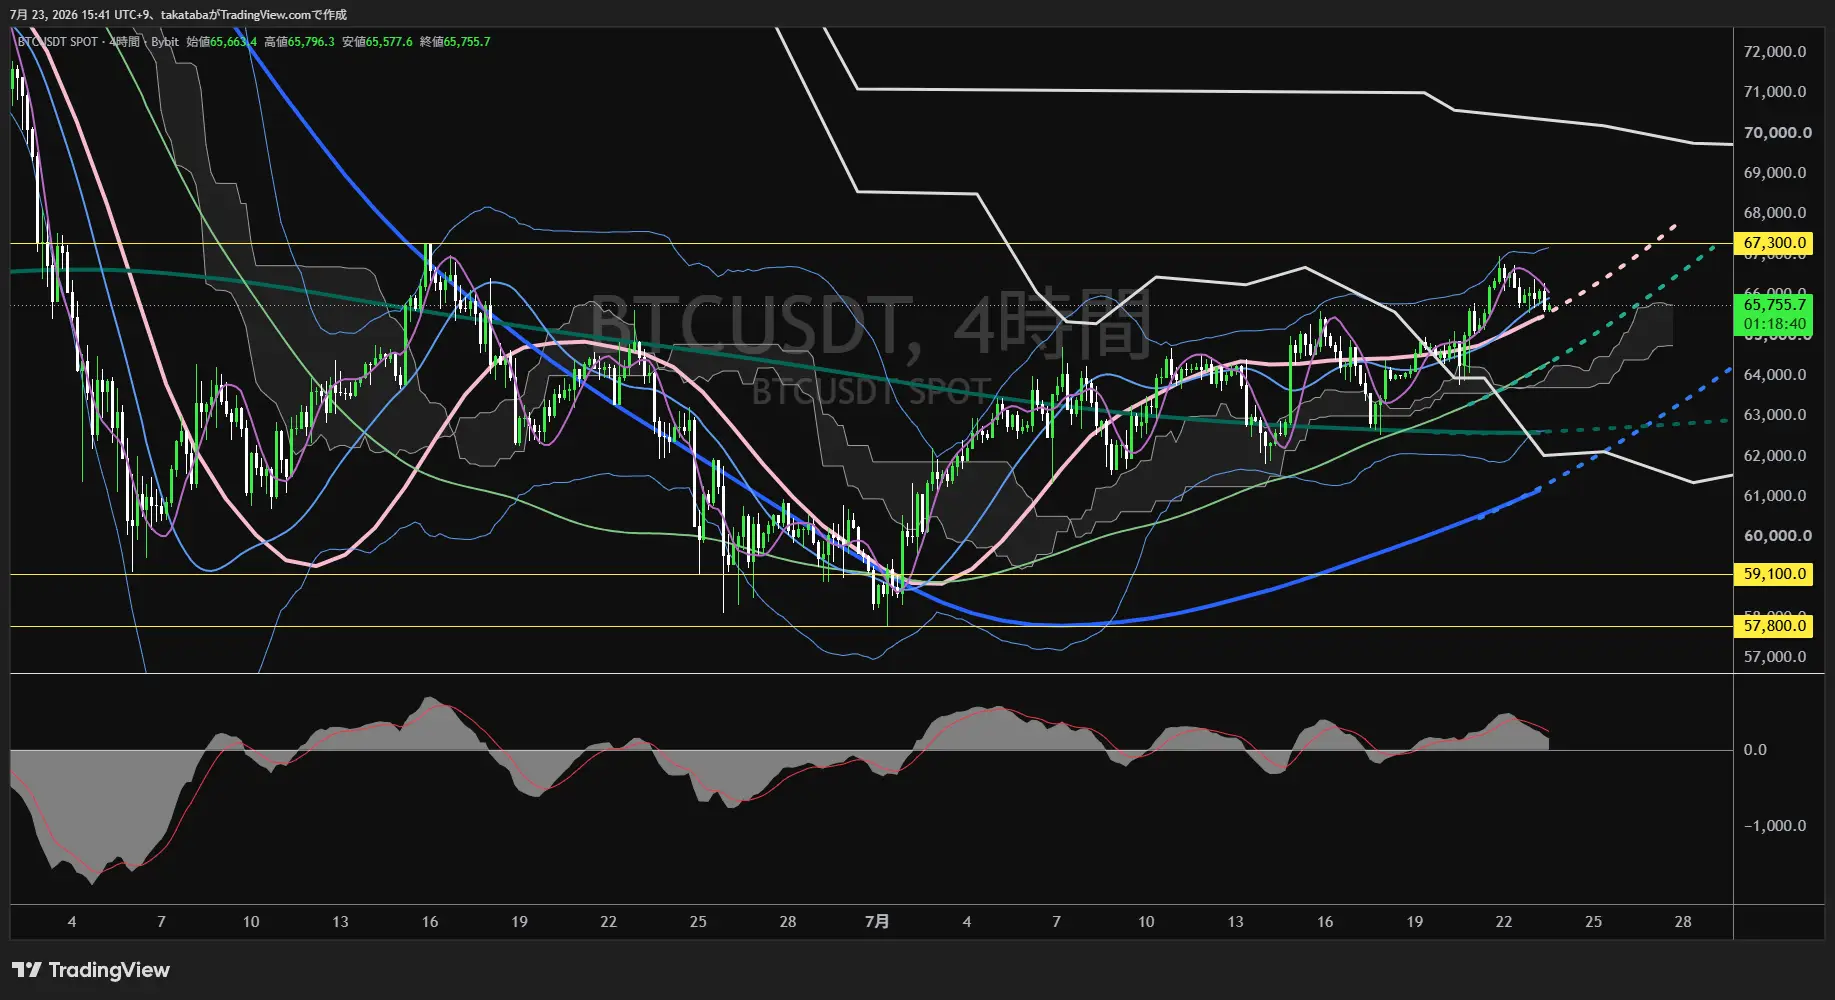The image size is (1835, 1000).
Task: Click the yellow 67,300.0 price label
Action: coord(1775,243)
